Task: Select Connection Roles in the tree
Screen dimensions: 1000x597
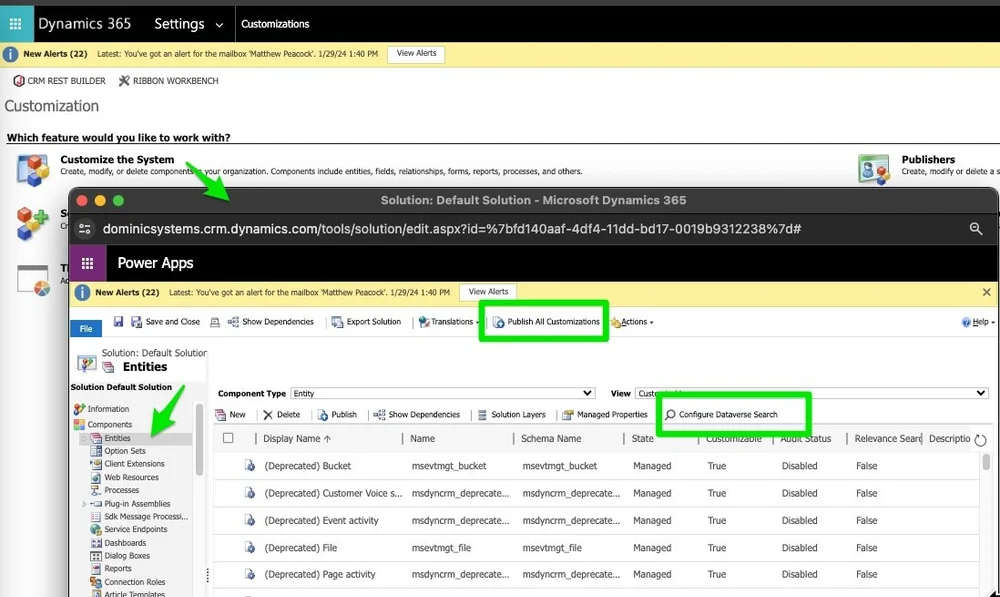Action: (x=128, y=582)
